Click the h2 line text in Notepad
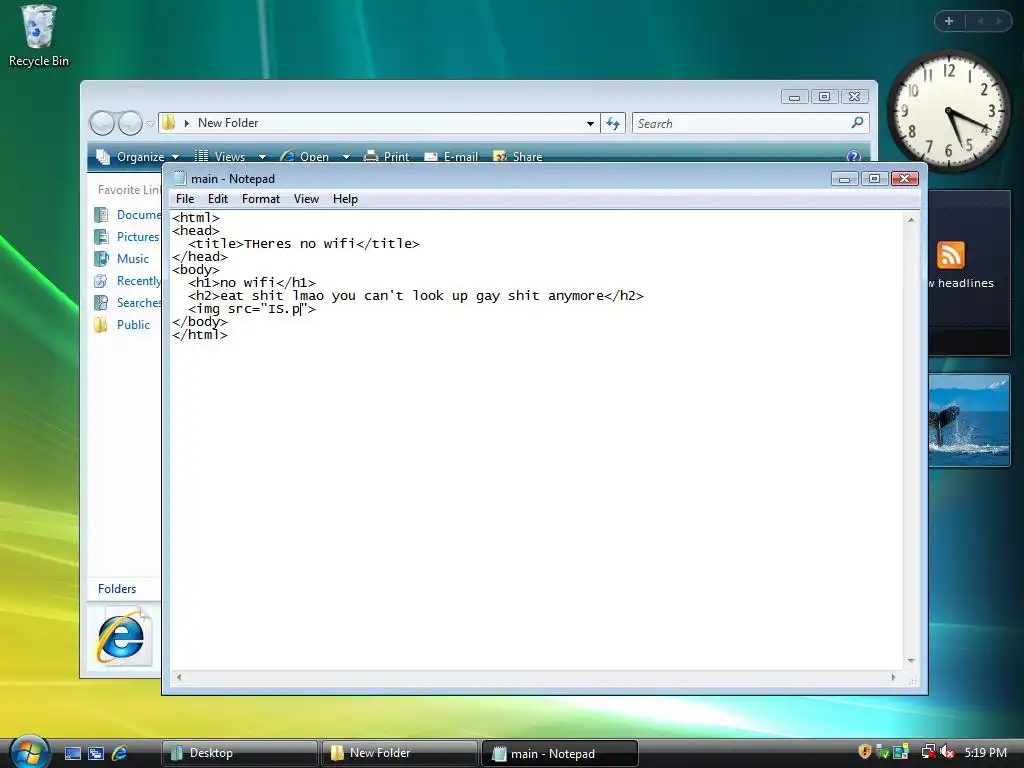Image resolution: width=1024 pixels, height=768 pixels. point(415,296)
